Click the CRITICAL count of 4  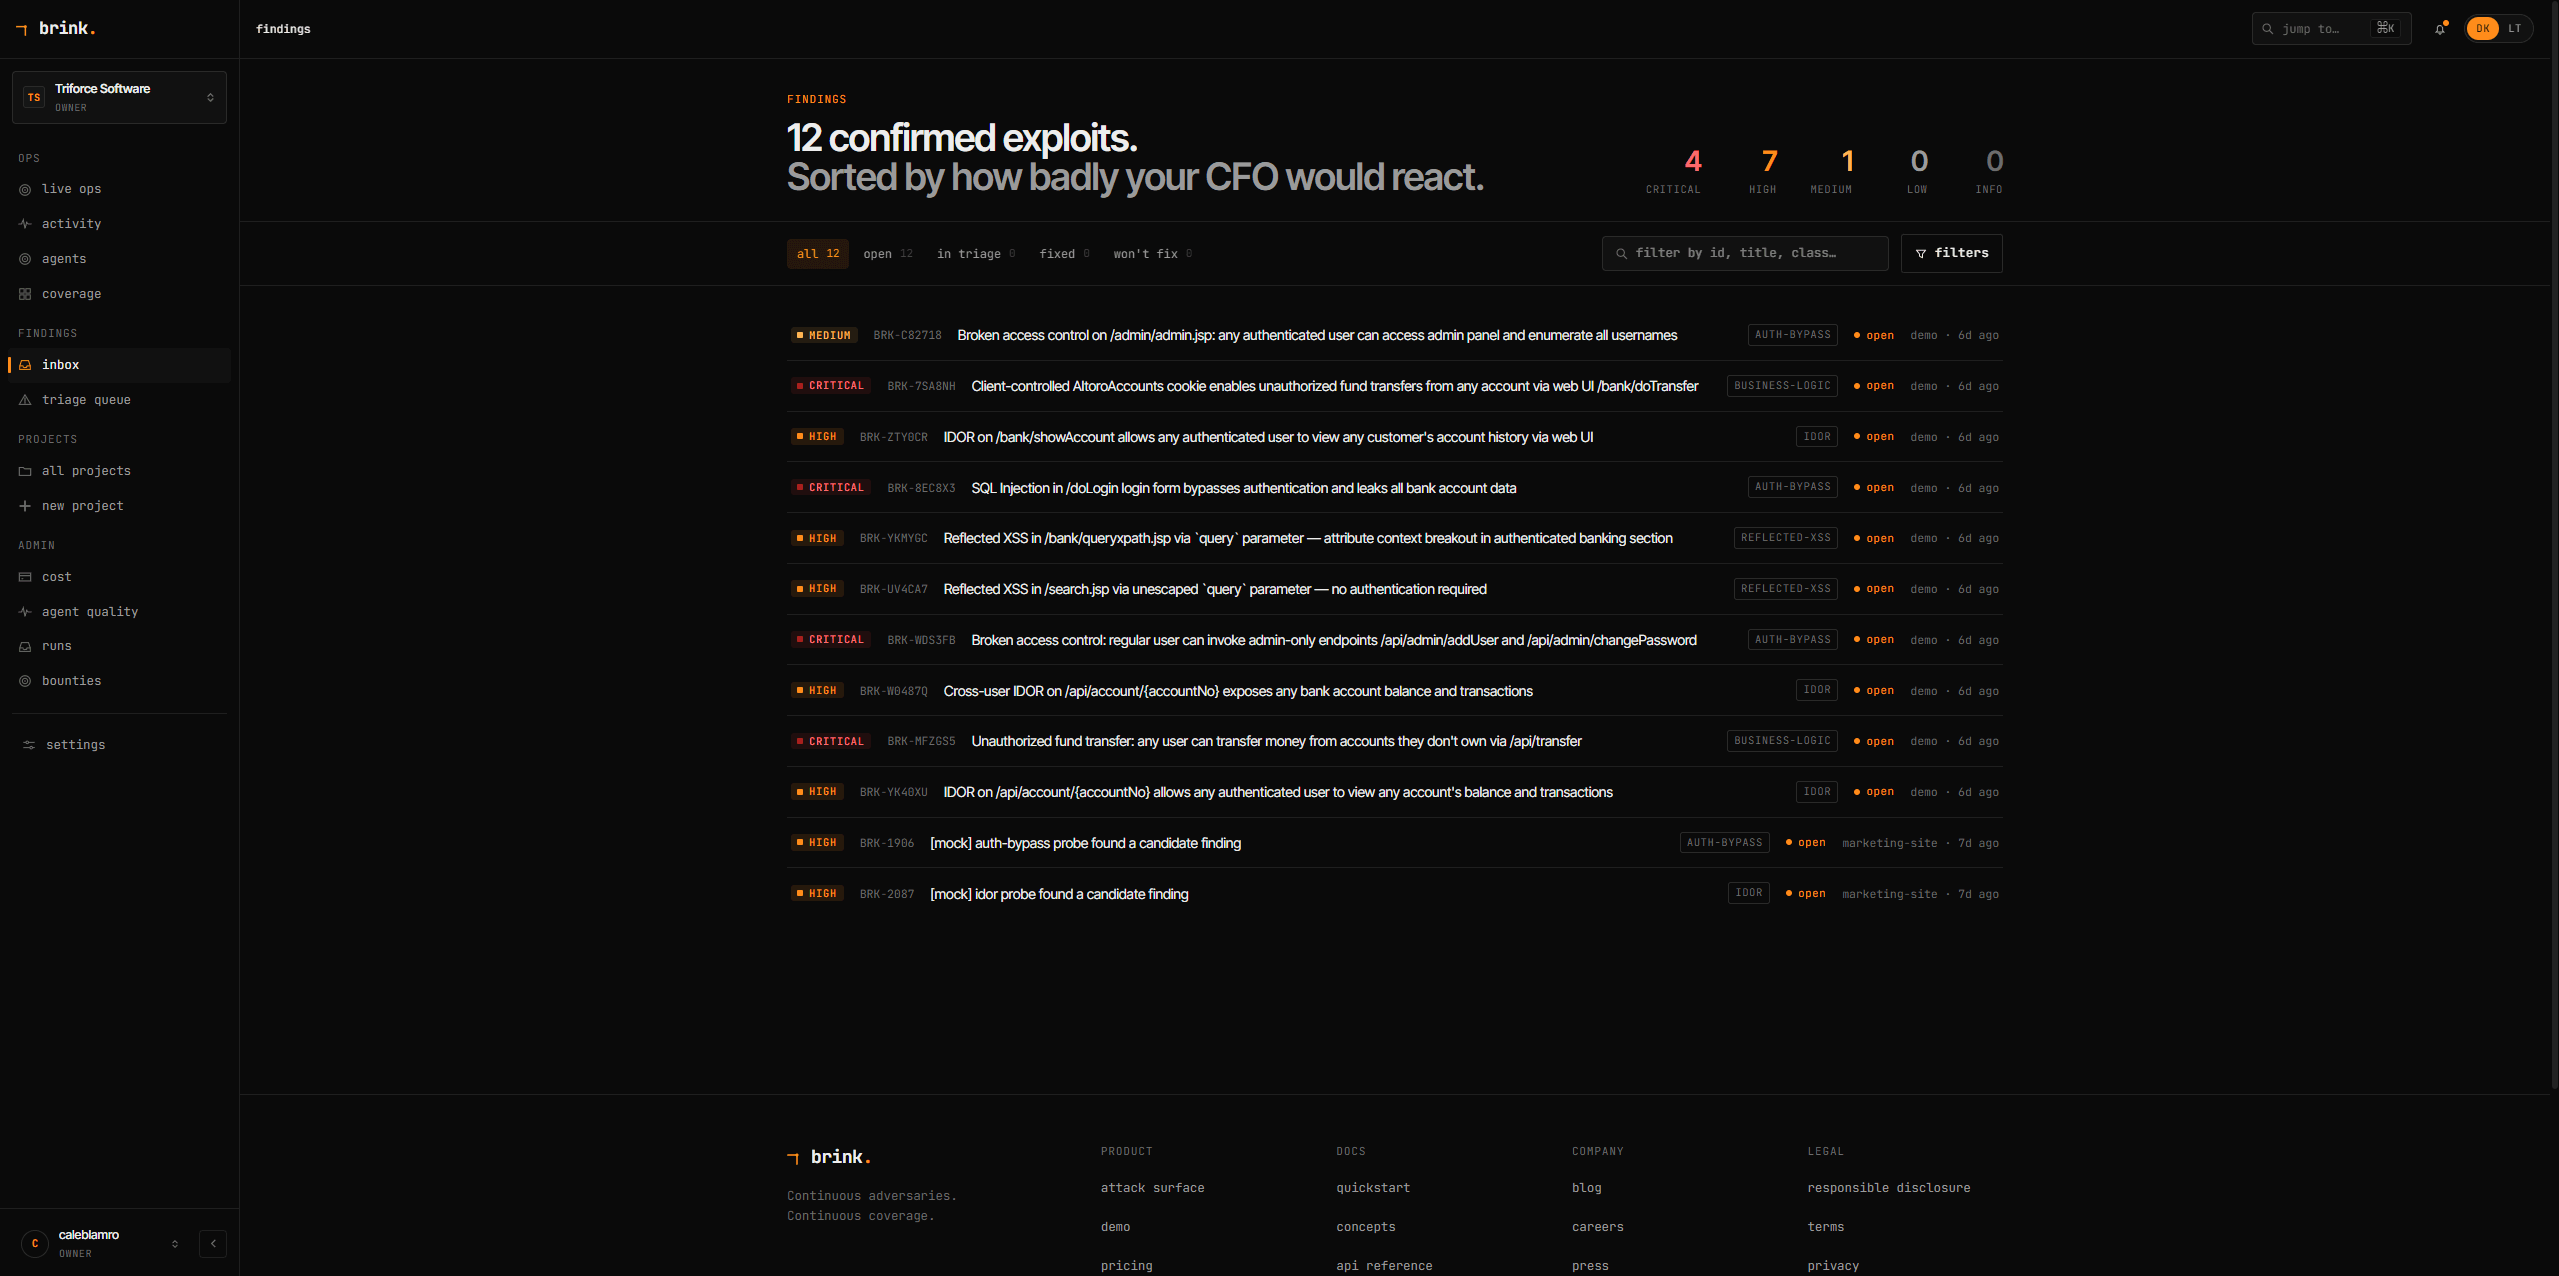pyautogui.click(x=1693, y=161)
